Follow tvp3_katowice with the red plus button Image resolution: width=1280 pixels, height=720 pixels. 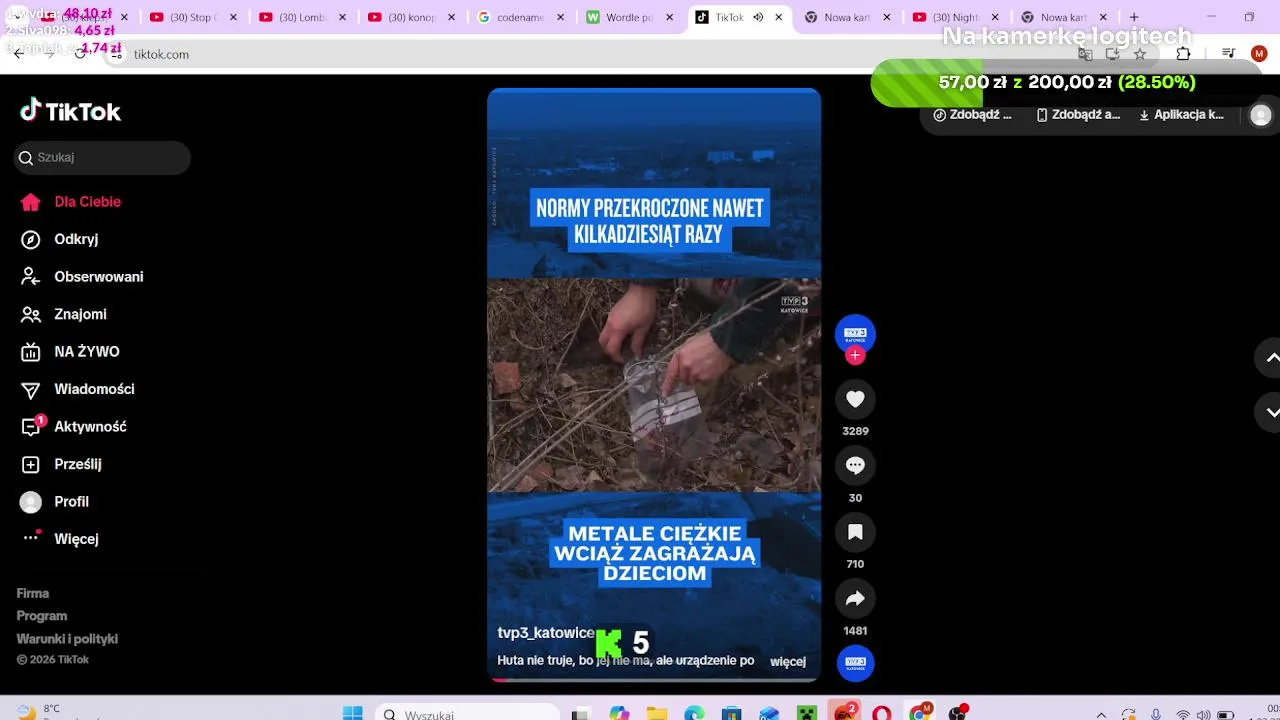pos(855,355)
